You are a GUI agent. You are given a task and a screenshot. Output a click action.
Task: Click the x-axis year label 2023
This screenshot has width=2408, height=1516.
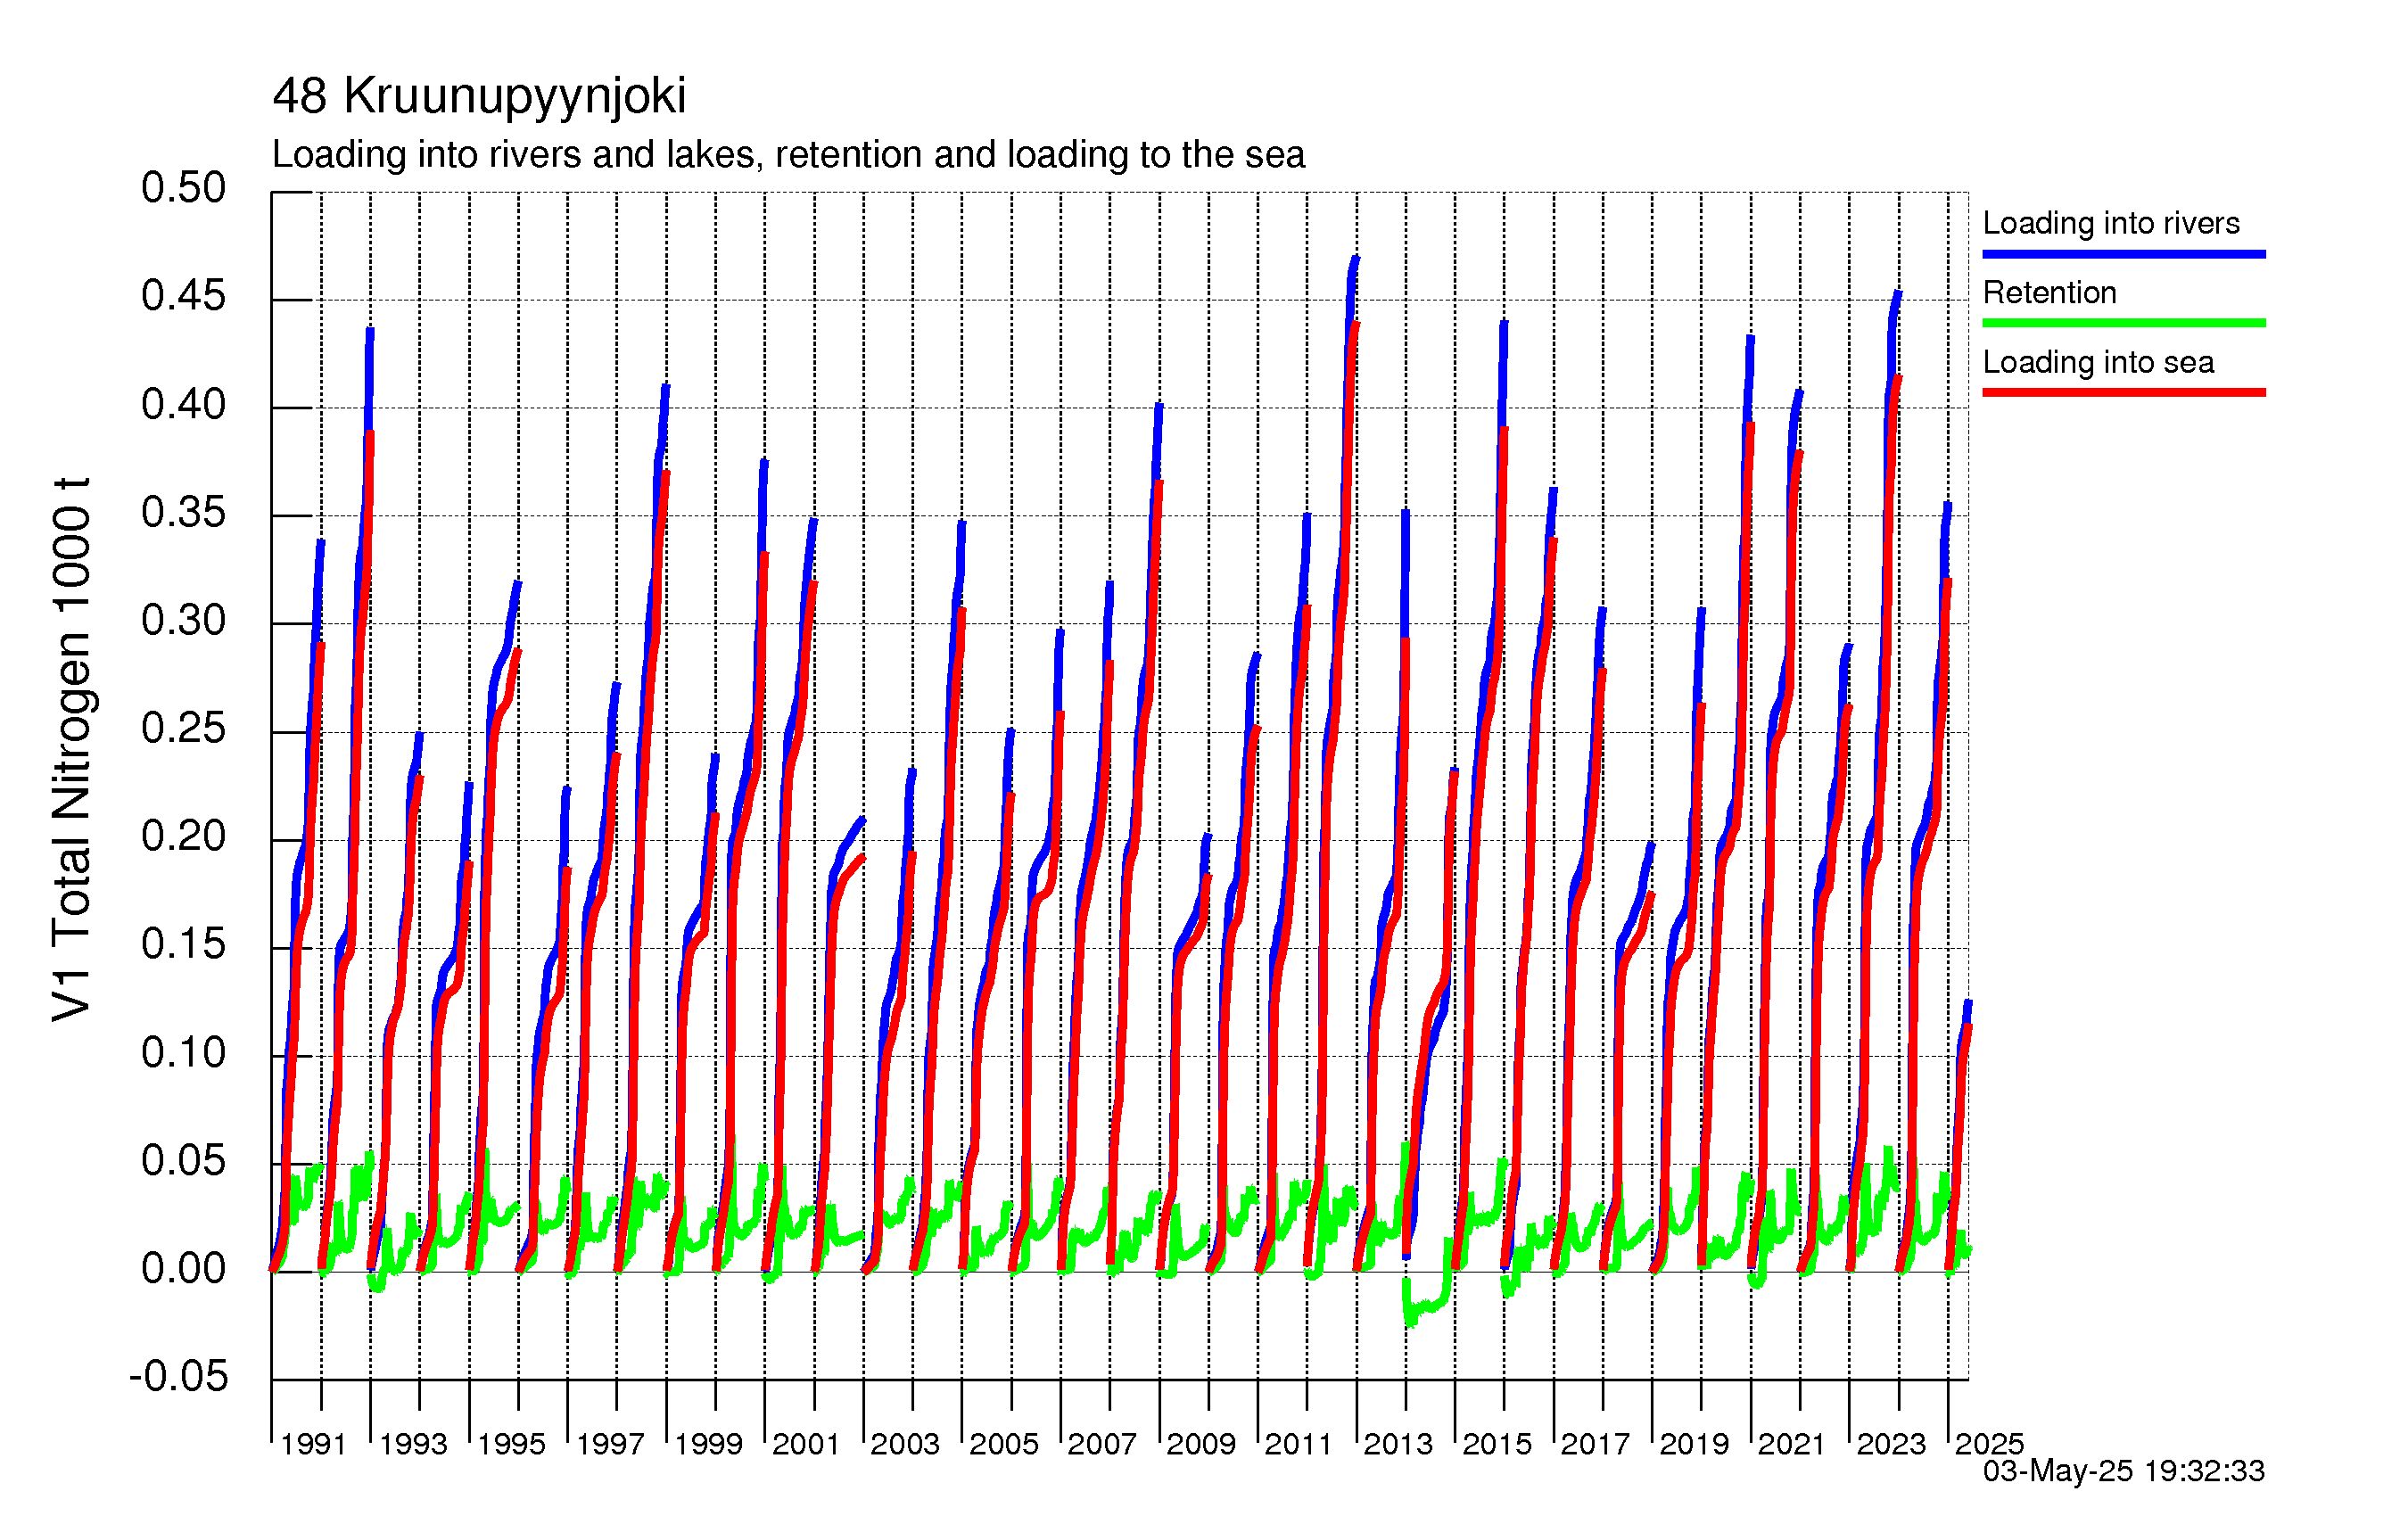pos(1891,1444)
